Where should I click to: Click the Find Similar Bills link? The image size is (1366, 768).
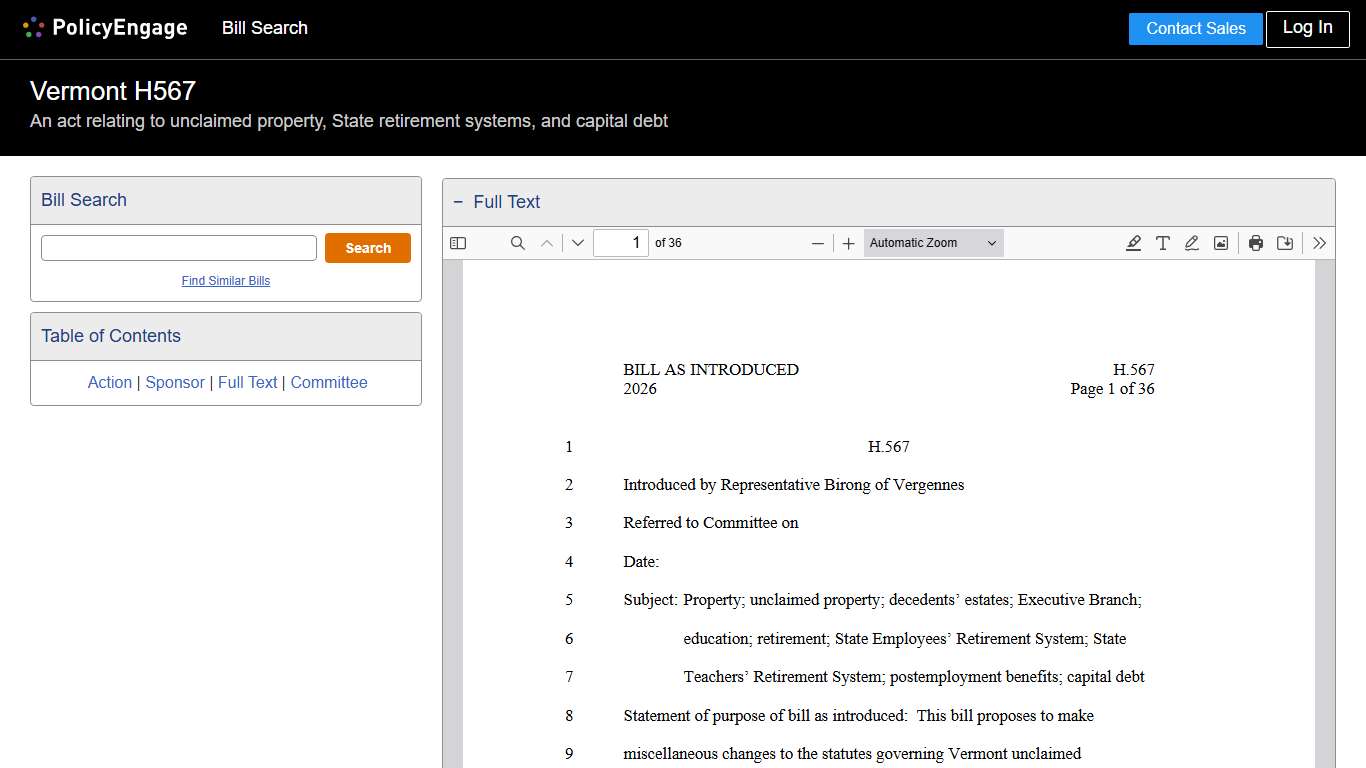coord(225,281)
